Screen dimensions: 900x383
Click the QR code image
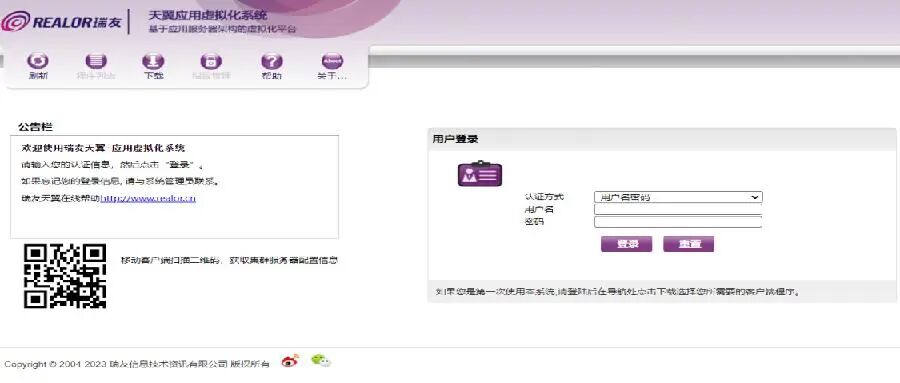pyautogui.click(x=65, y=276)
